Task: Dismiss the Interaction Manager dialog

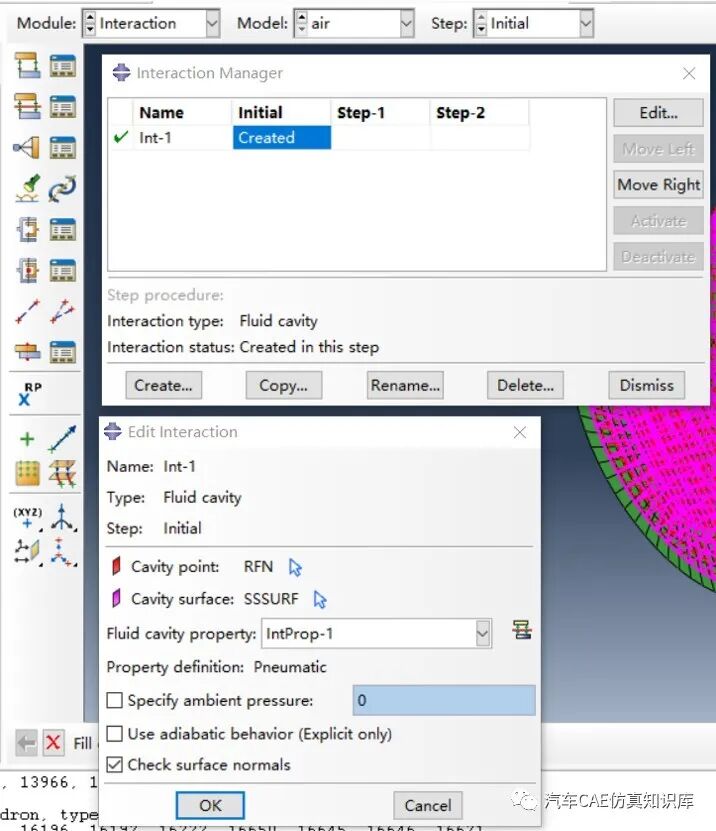Action: pos(647,385)
